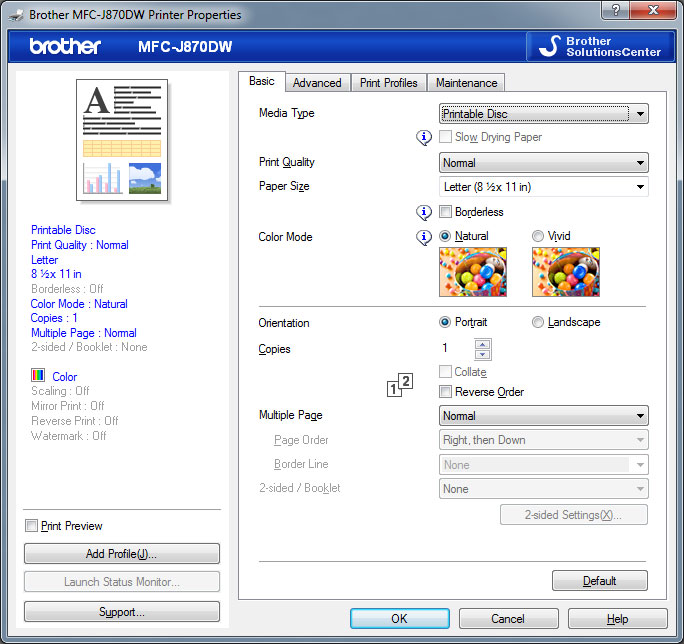Click the Natural color mode sample image
The width and height of the screenshot is (684, 644).
[x=473, y=272]
